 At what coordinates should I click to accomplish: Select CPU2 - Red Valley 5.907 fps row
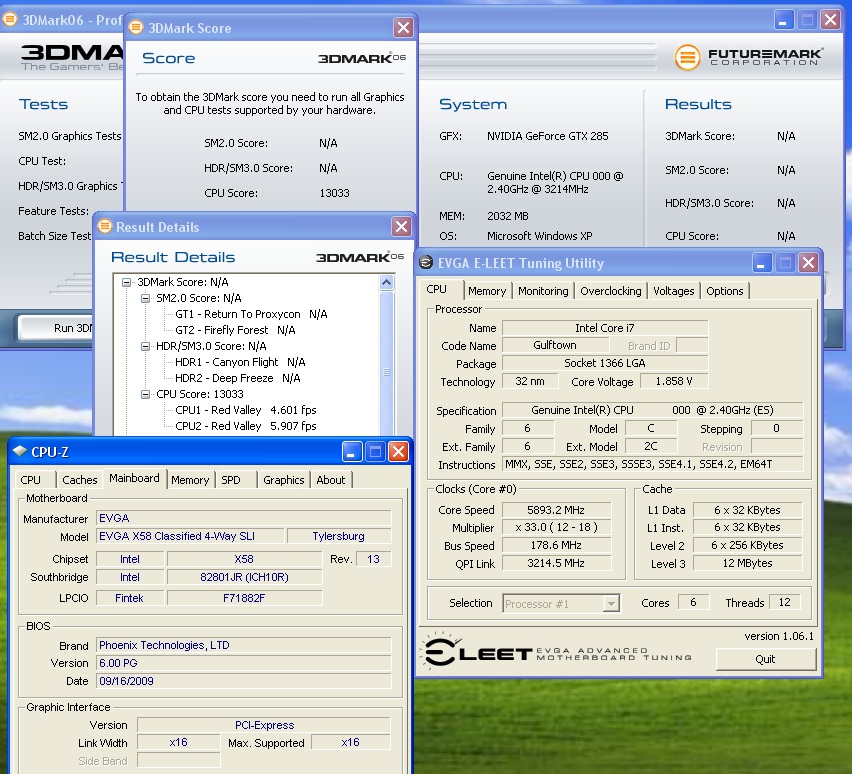click(x=246, y=426)
